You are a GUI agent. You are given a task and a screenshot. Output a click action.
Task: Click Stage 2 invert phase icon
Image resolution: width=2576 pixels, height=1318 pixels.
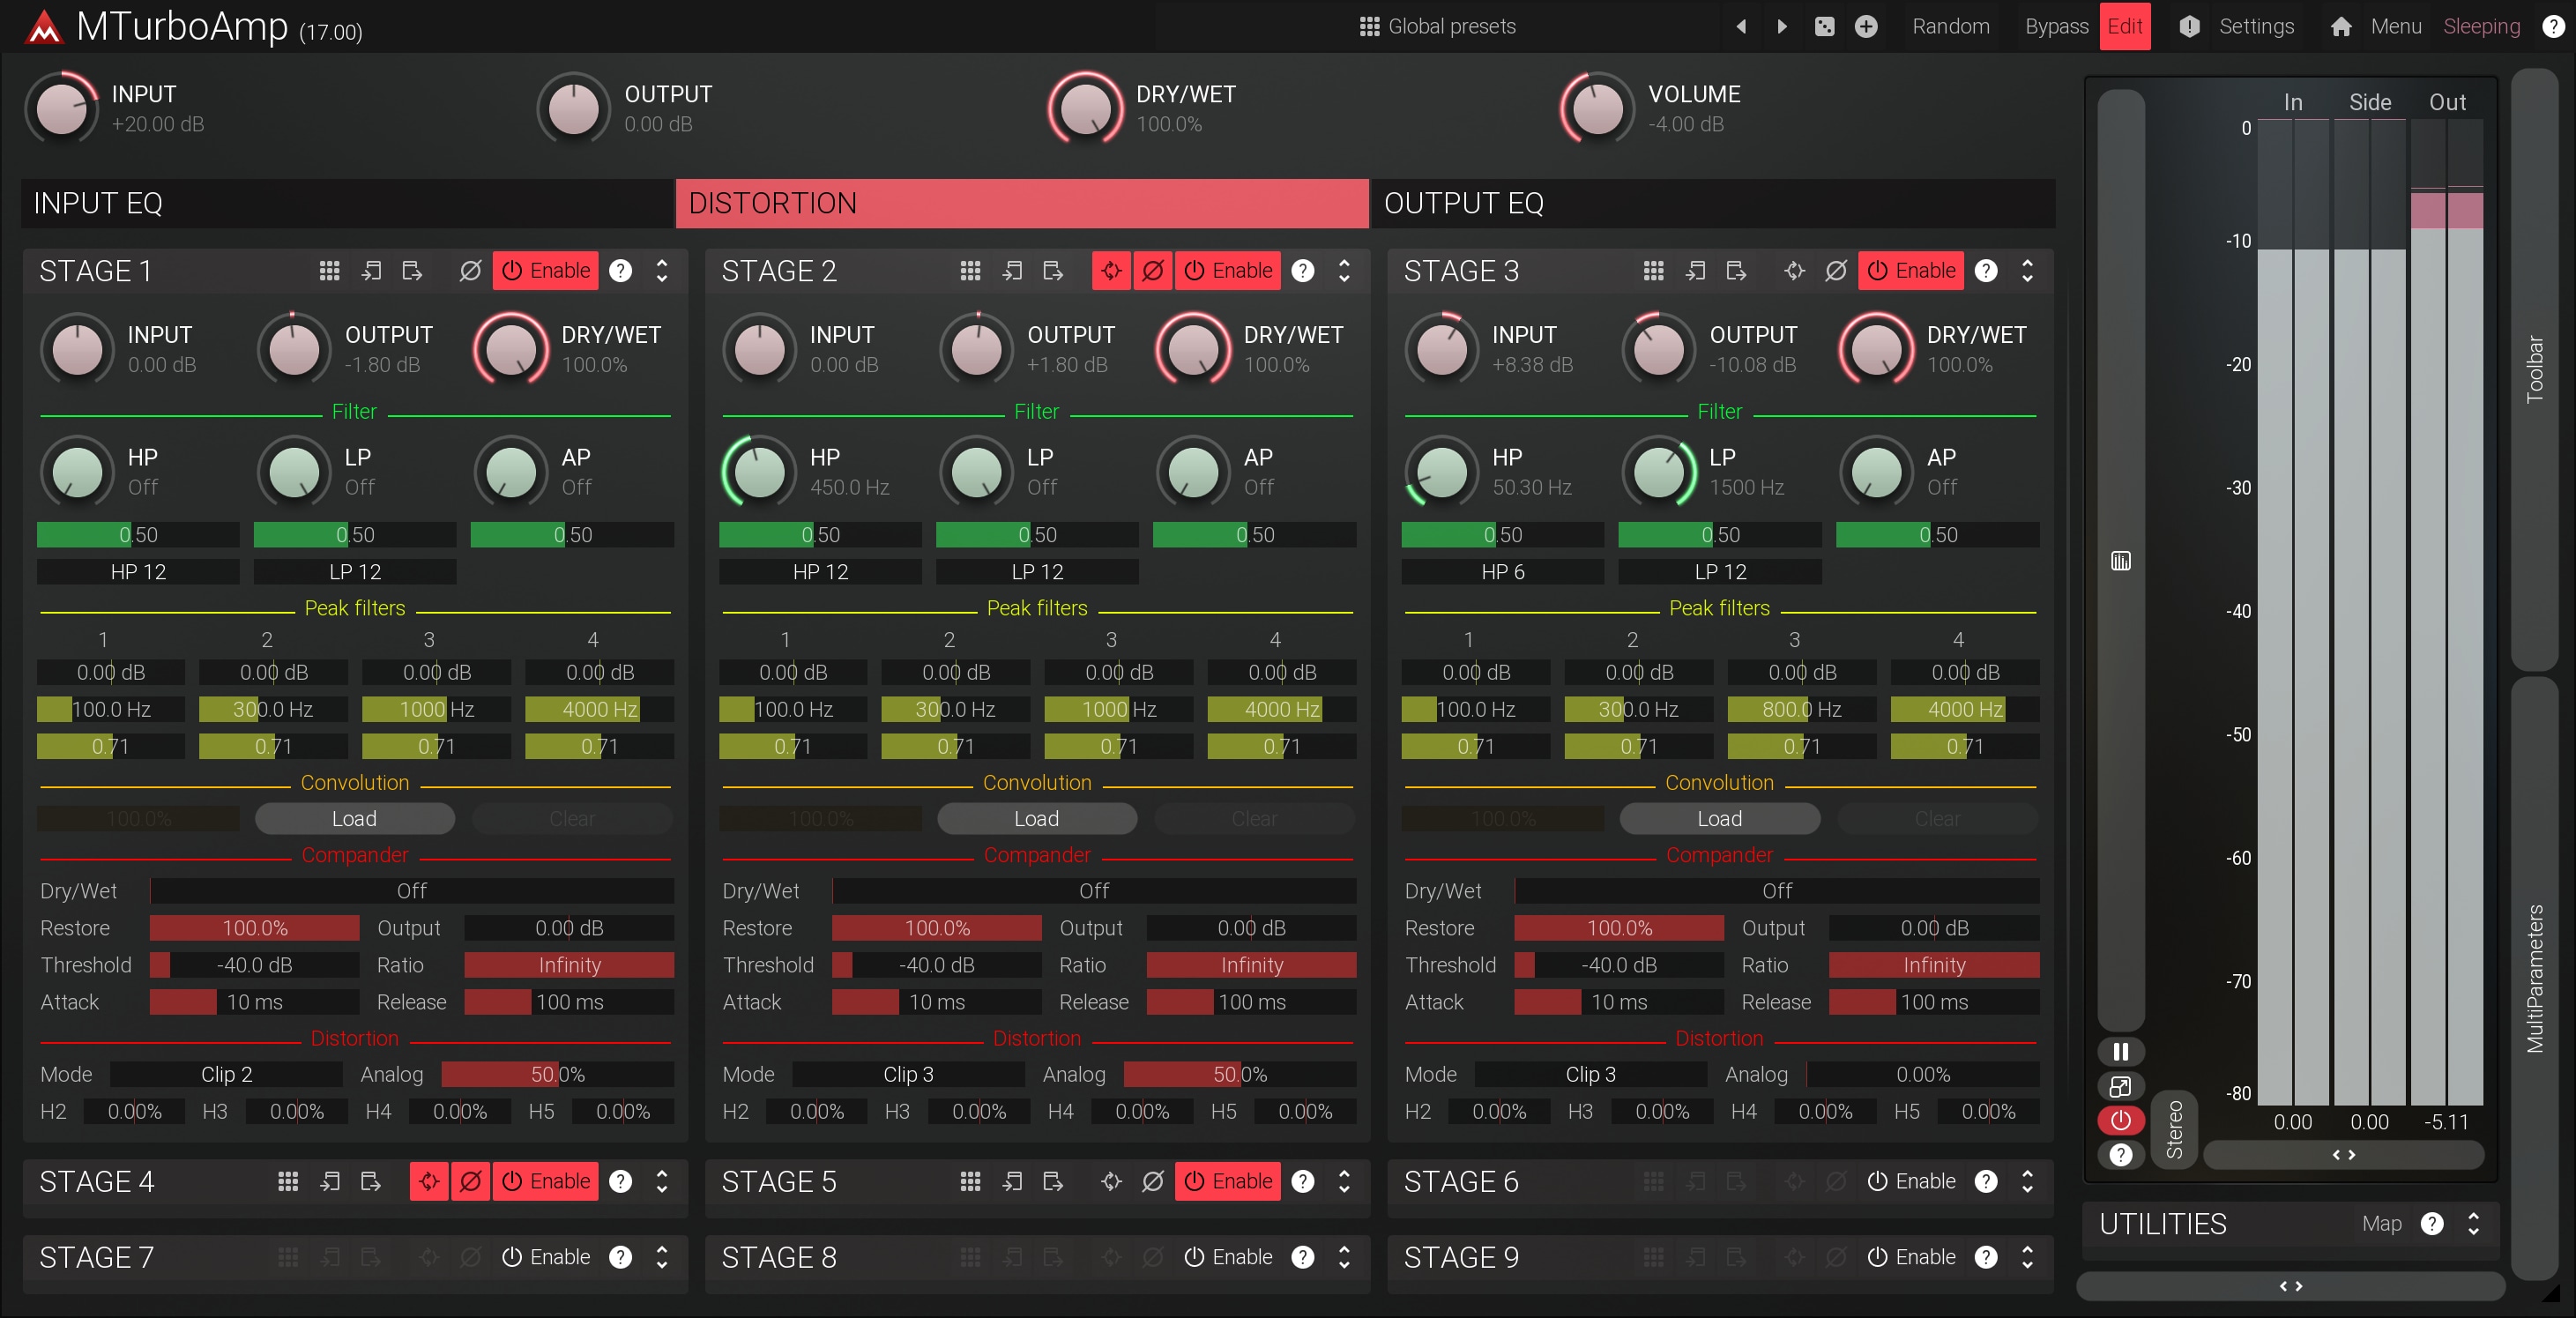pyautogui.click(x=1152, y=271)
